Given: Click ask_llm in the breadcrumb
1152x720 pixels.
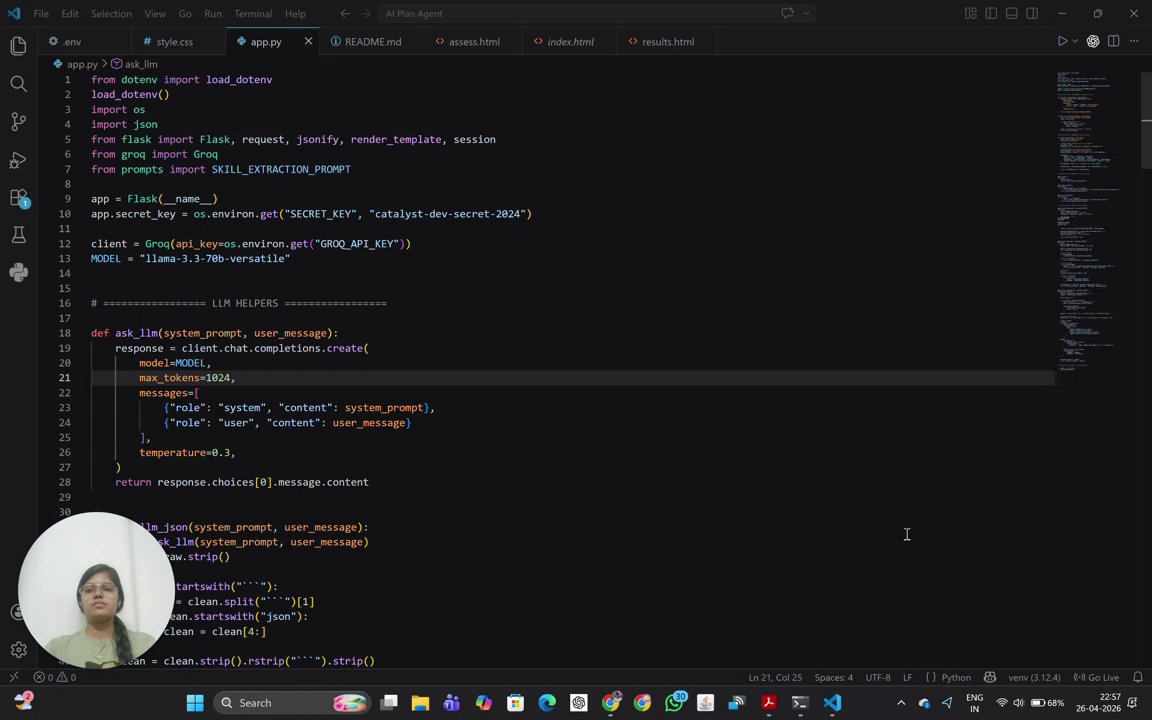Looking at the screenshot, I should 140,64.
